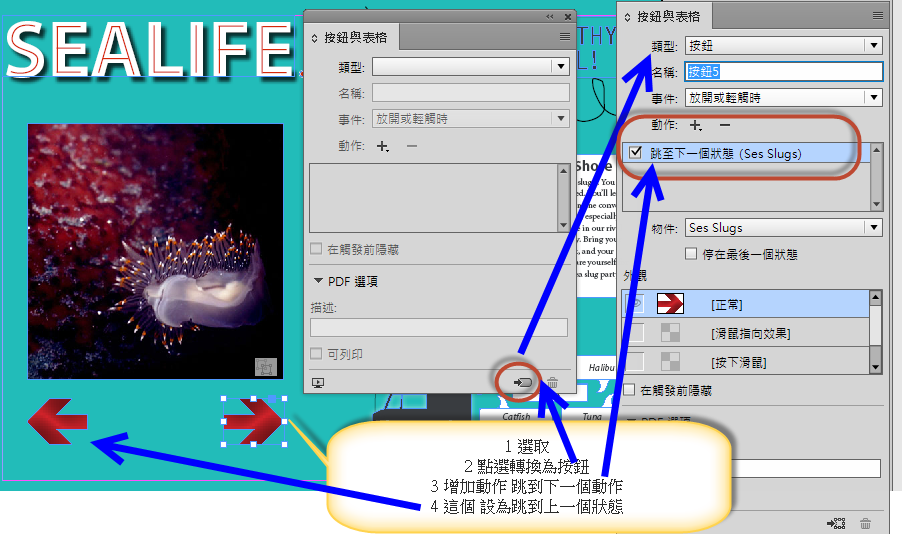Cycle floating panel view via tab arrows icon
902x534 pixels.
coord(314,39)
